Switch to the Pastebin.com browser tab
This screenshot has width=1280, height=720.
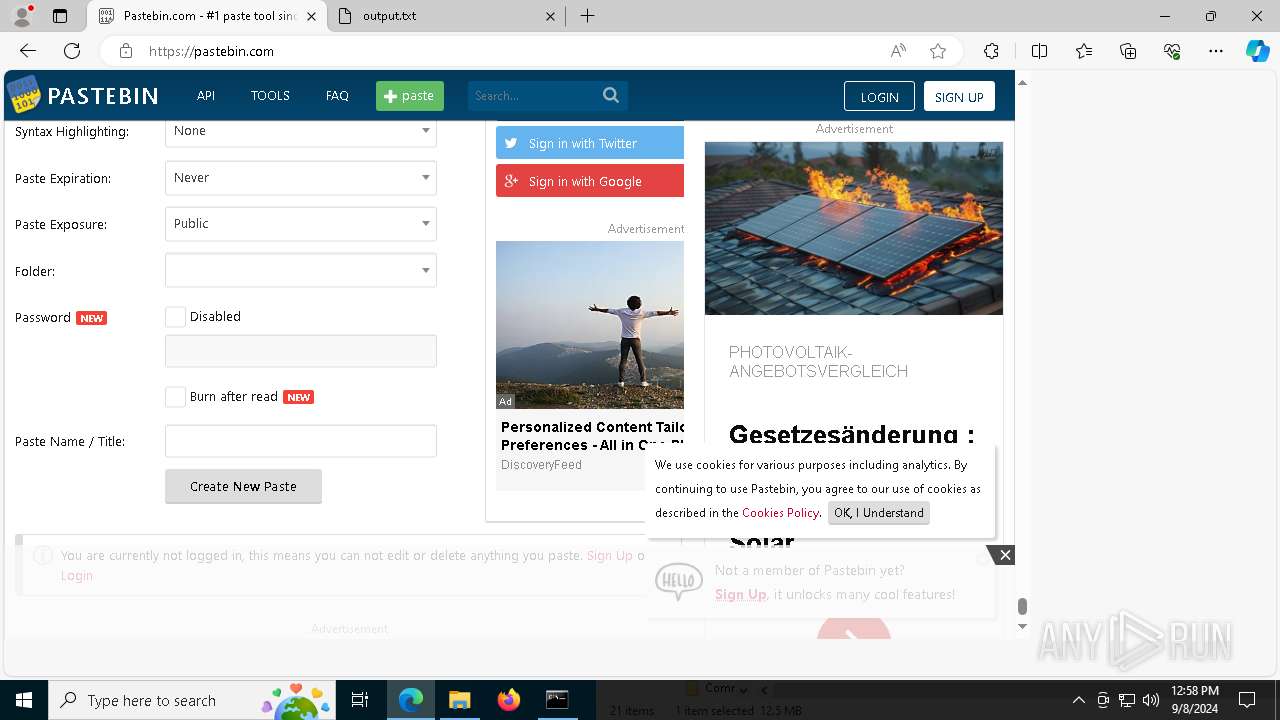pyautogui.click(x=208, y=16)
